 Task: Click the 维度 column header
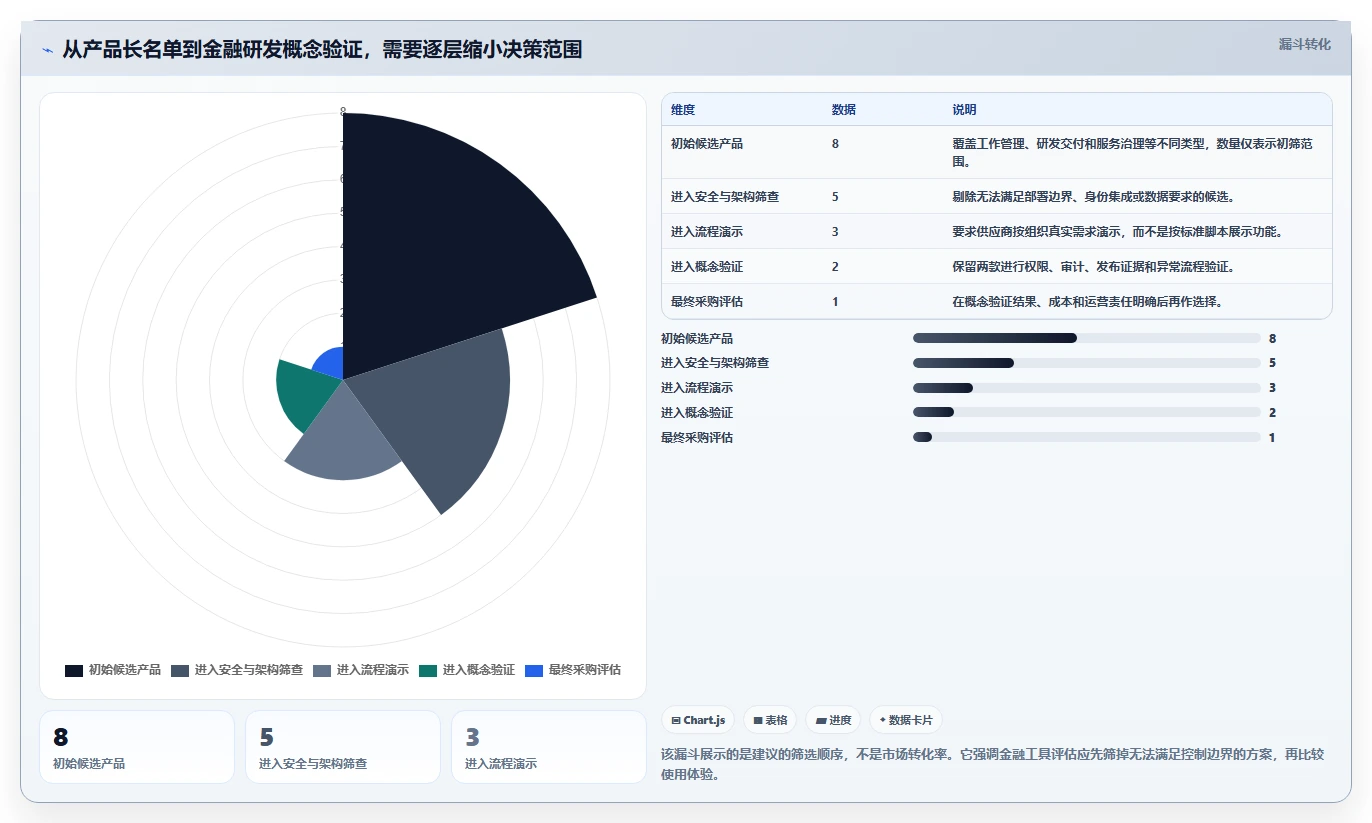[683, 110]
